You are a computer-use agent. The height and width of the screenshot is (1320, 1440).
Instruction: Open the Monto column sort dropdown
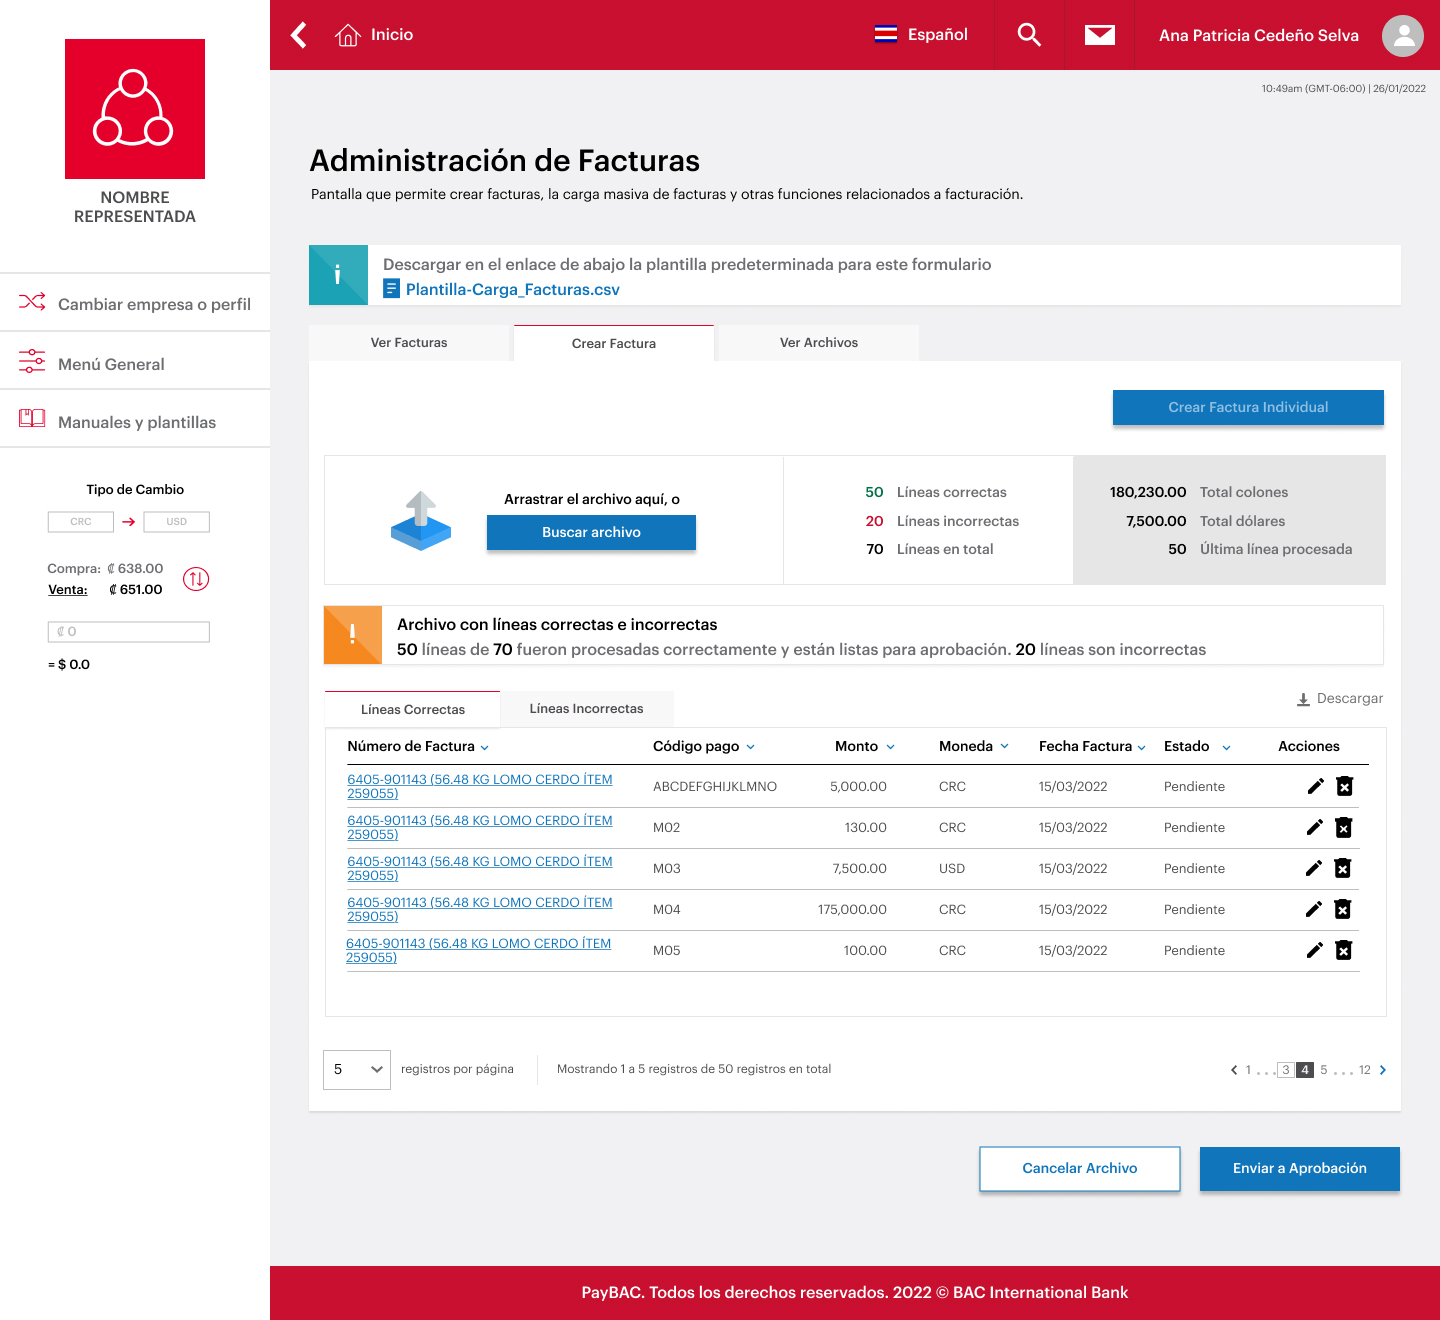889,746
